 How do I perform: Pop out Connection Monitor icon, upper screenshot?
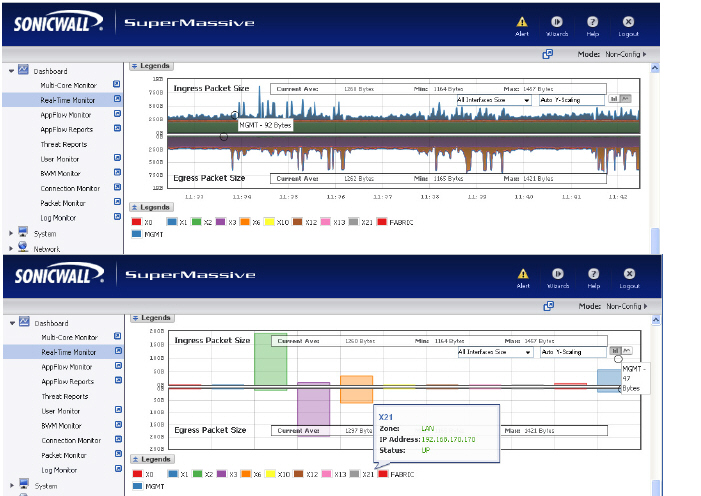[117, 187]
